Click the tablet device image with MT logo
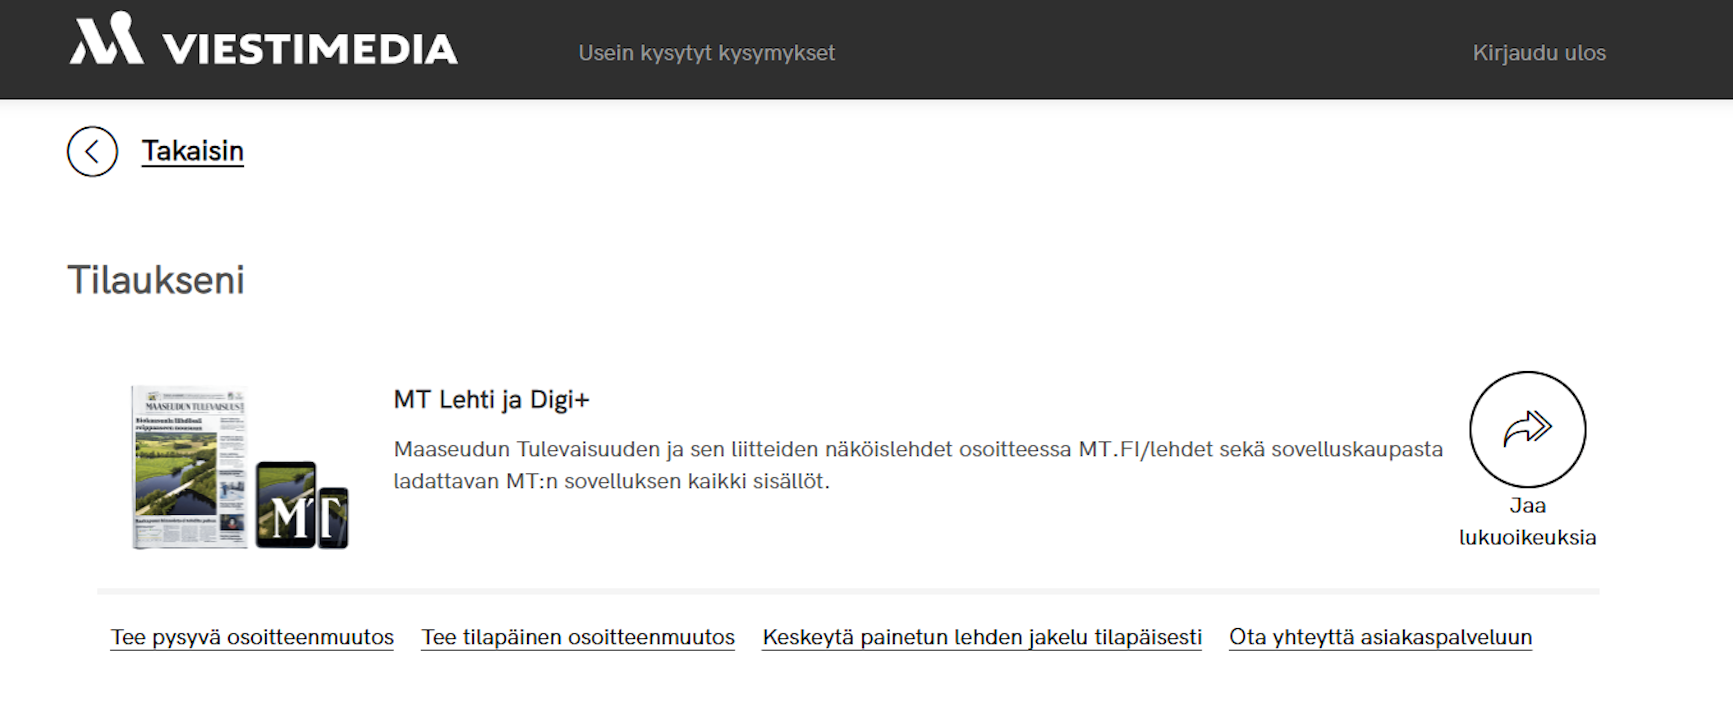 point(286,504)
